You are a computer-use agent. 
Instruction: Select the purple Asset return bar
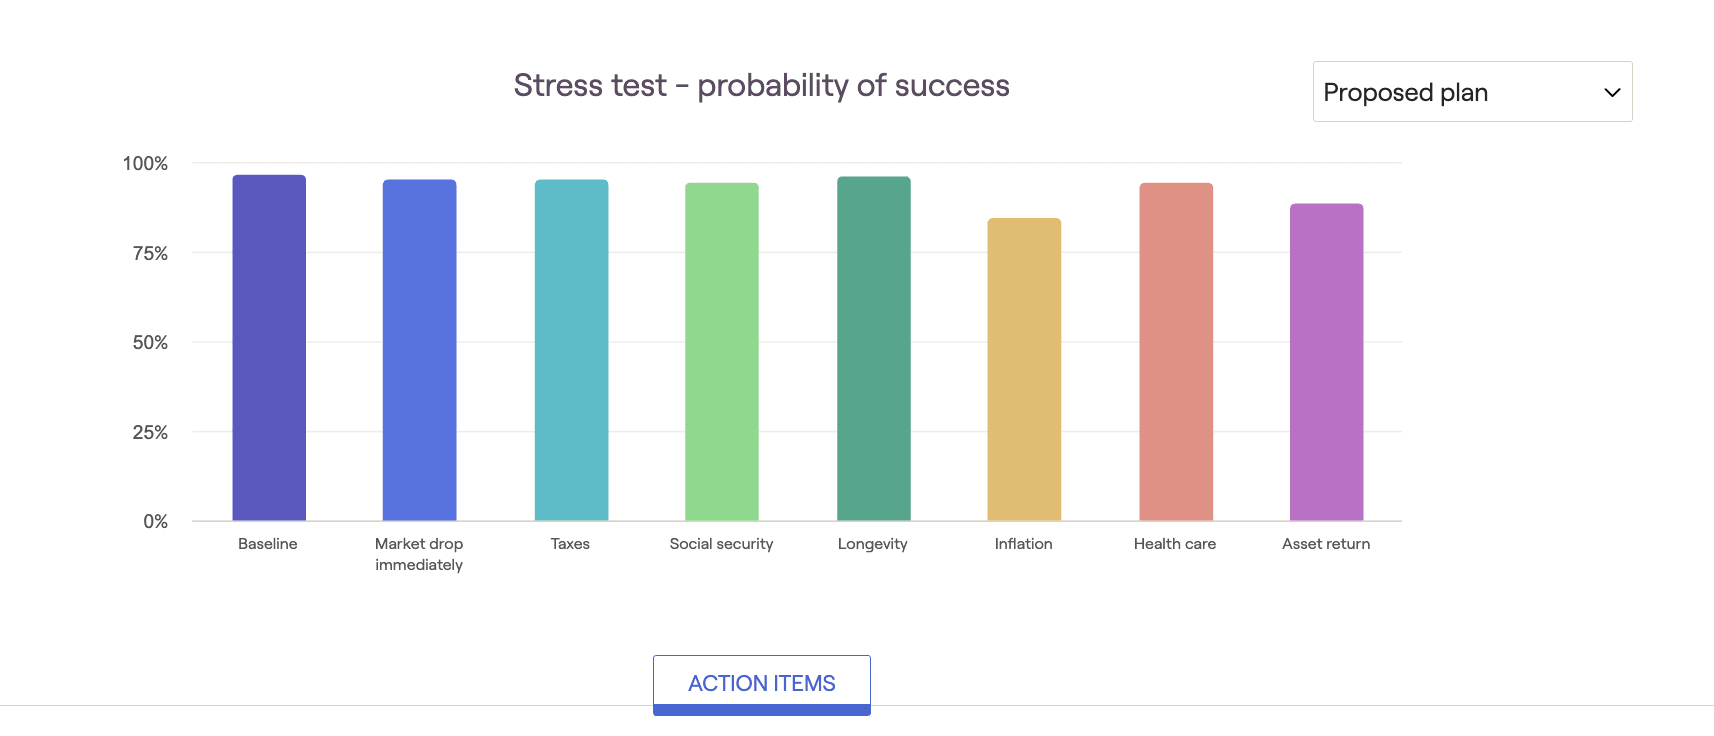pyautogui.click(x=1327, y=362)
